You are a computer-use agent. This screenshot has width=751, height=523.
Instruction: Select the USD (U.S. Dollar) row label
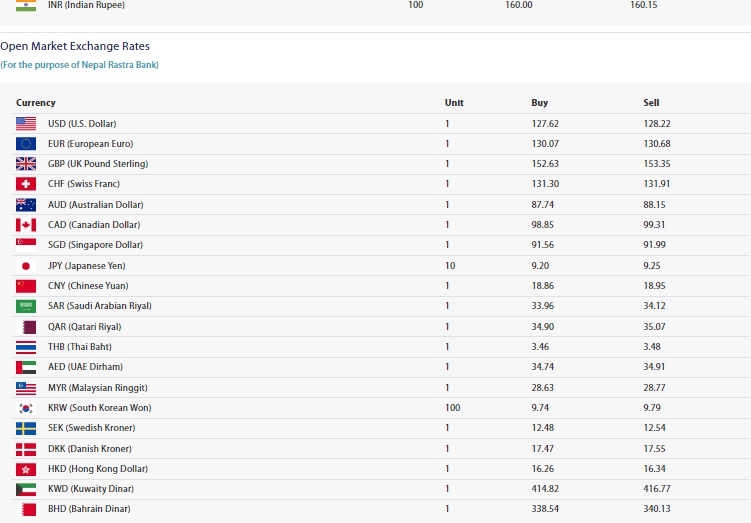click(x=82, y=124)
